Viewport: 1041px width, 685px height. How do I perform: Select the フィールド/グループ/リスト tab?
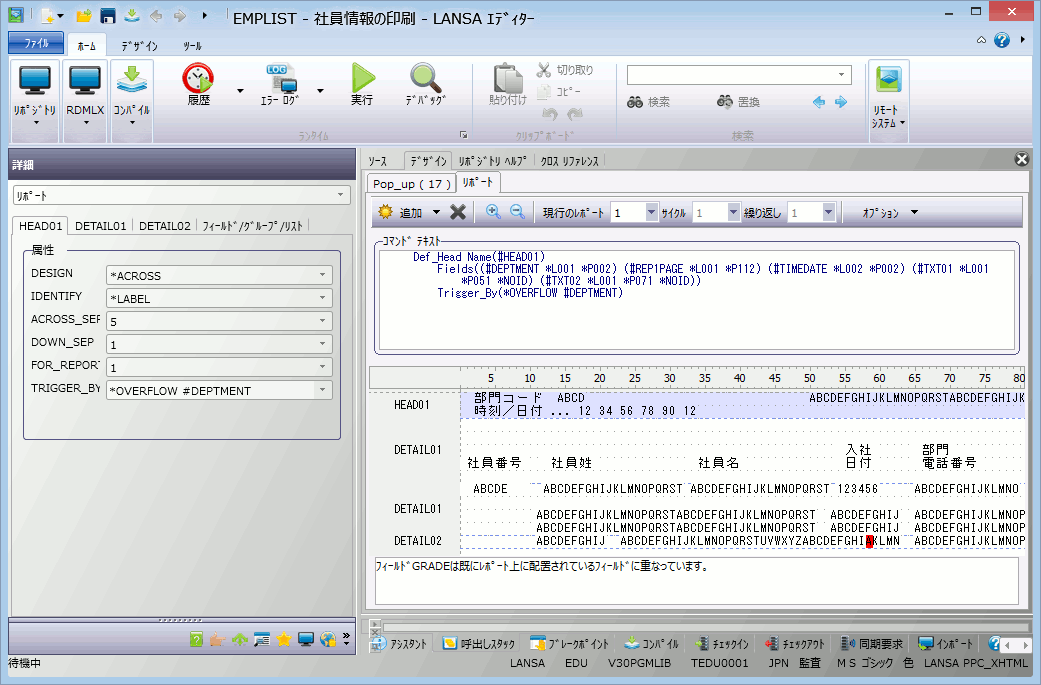(x=252, y=226)
